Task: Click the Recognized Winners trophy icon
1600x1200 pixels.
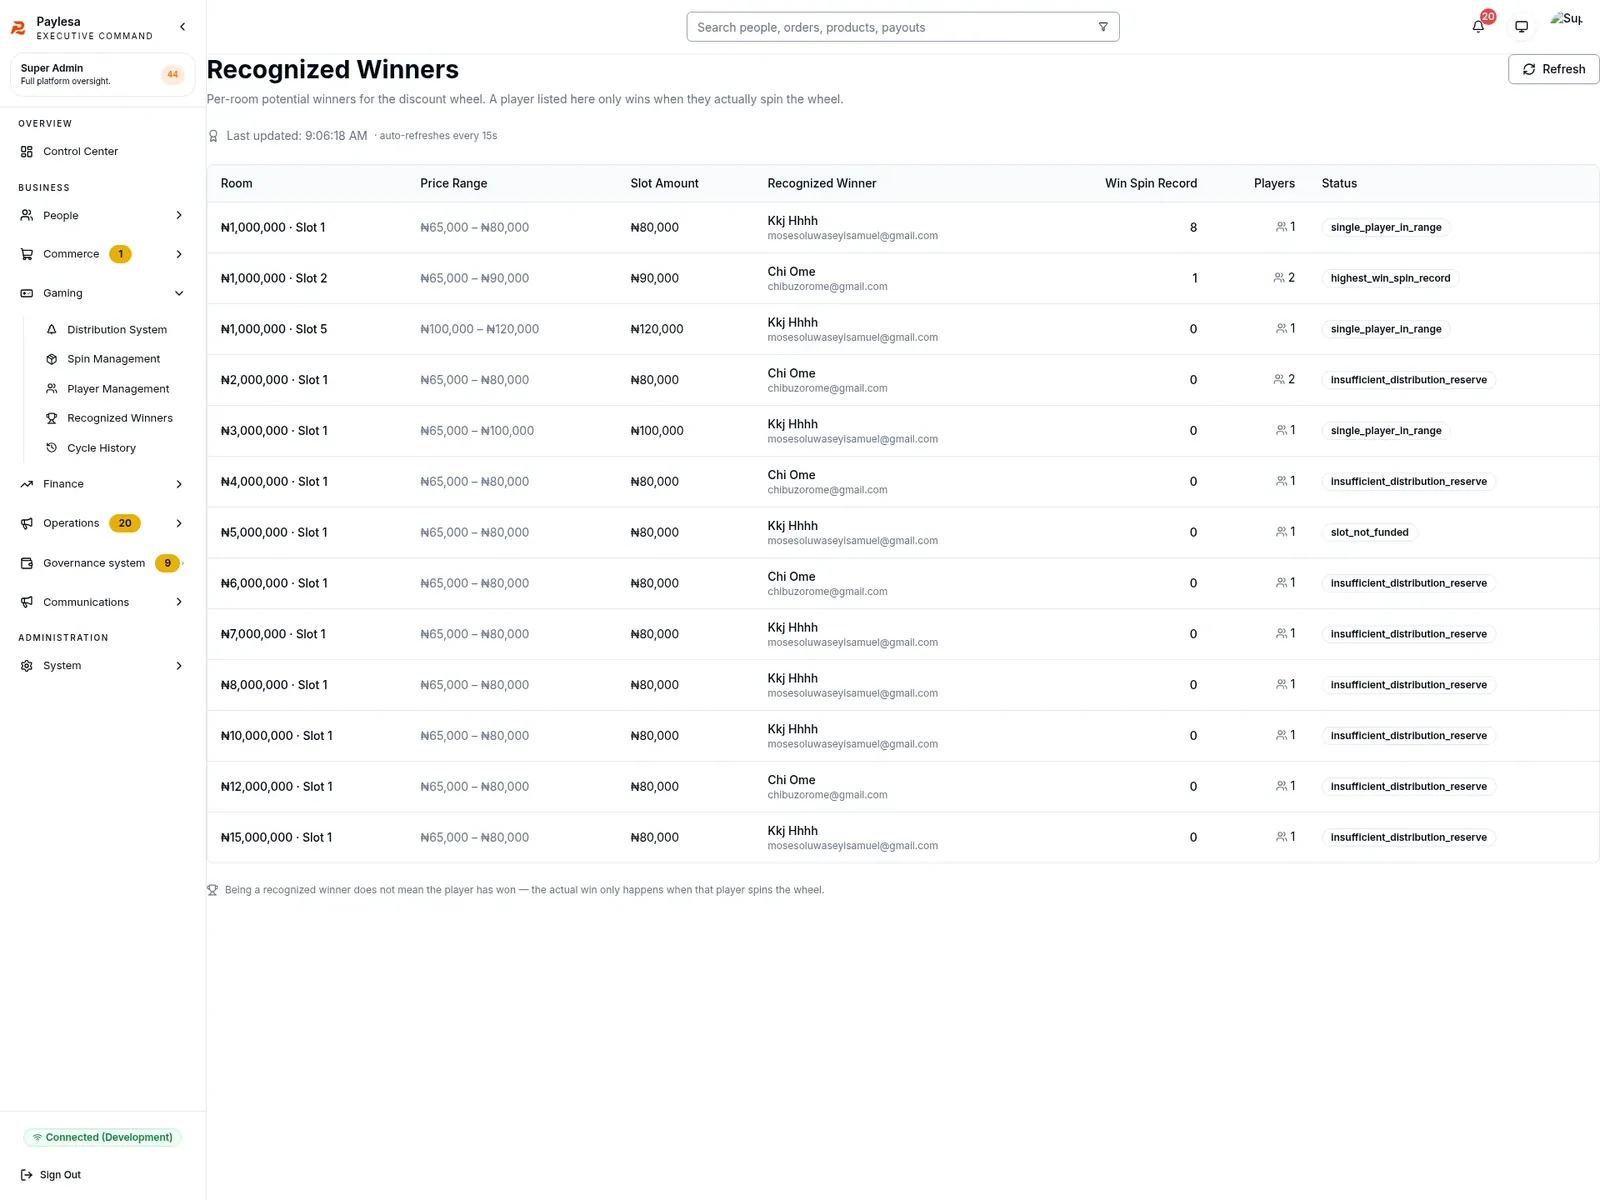Action: 52,418
